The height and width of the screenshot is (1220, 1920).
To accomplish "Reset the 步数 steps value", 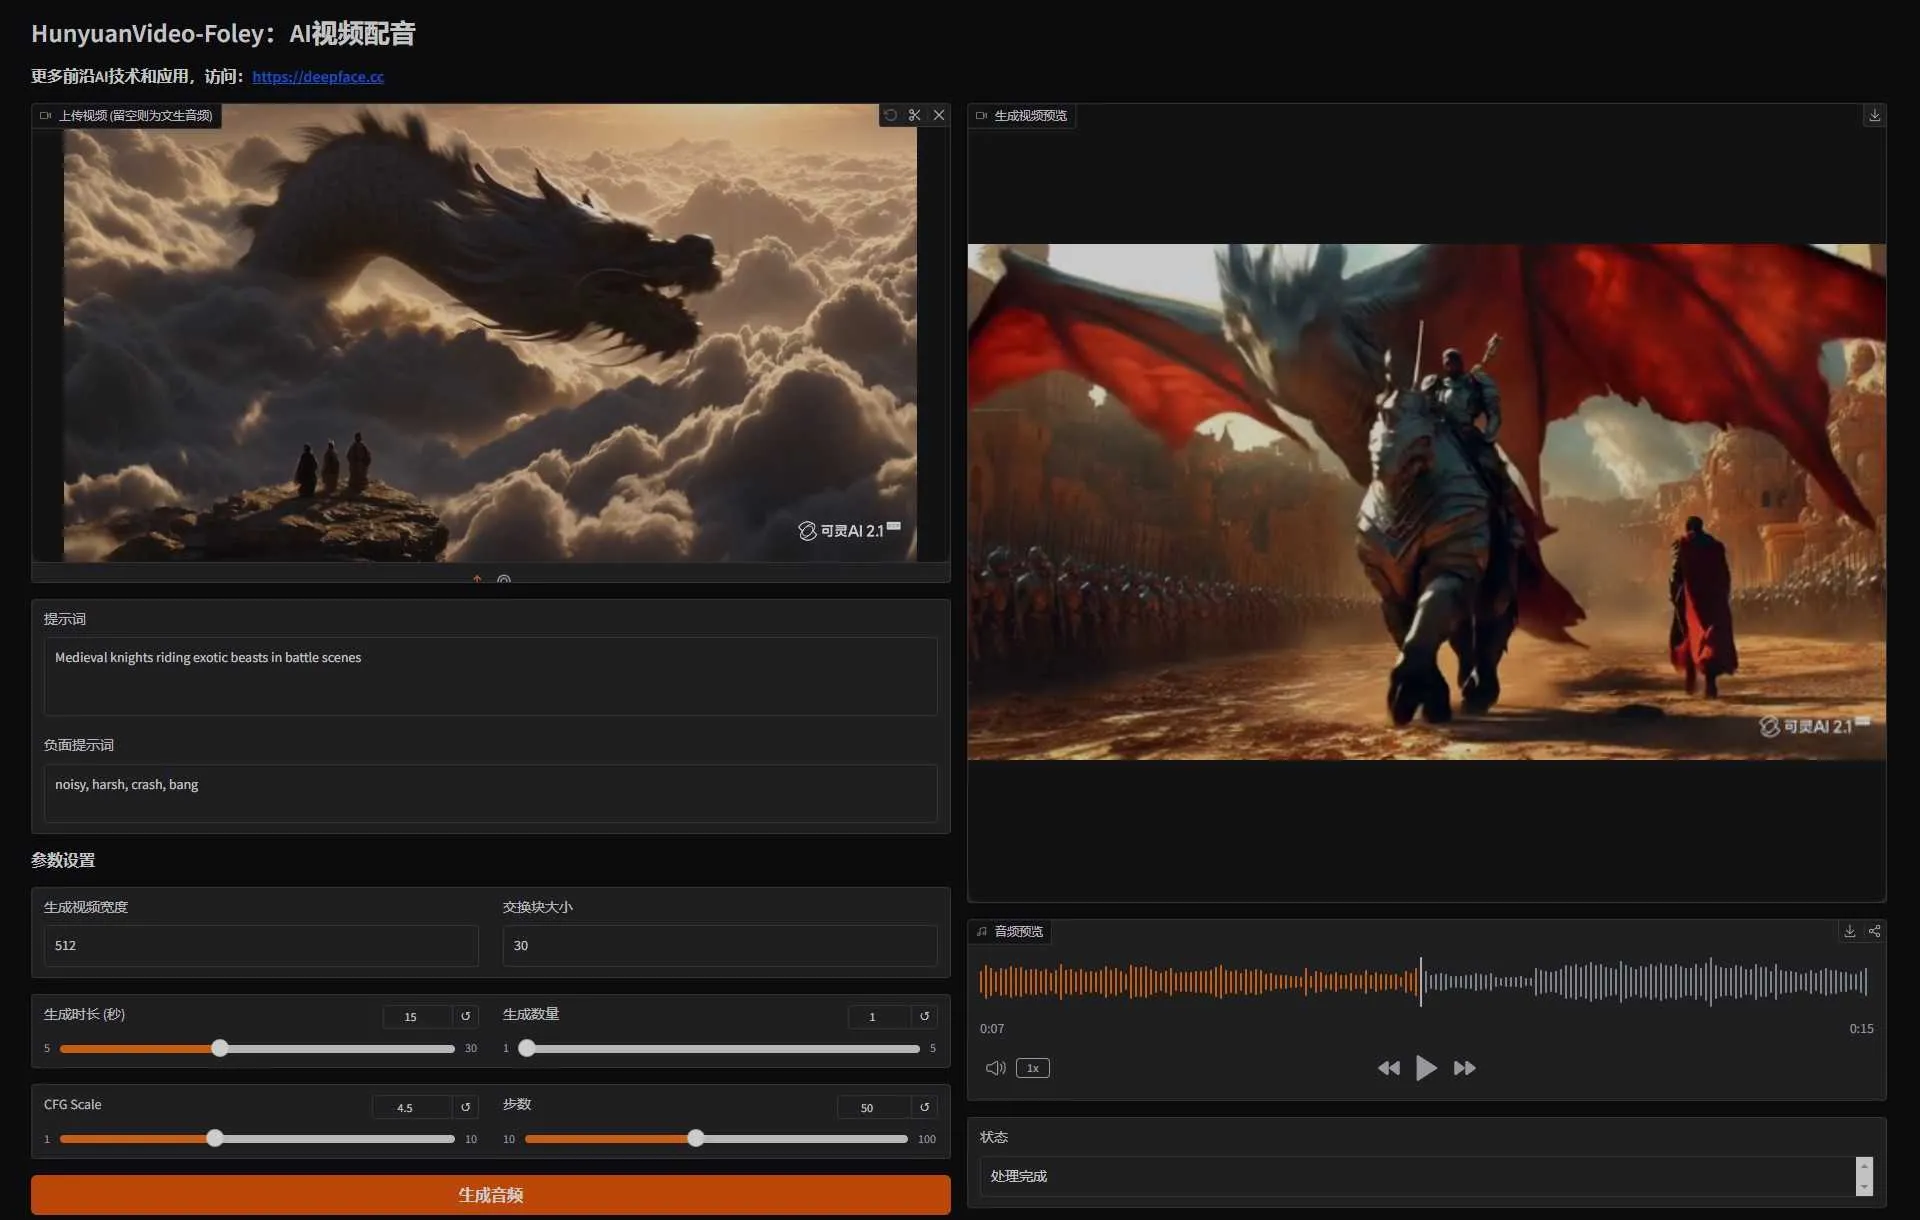I will (x=924, y=1107).
